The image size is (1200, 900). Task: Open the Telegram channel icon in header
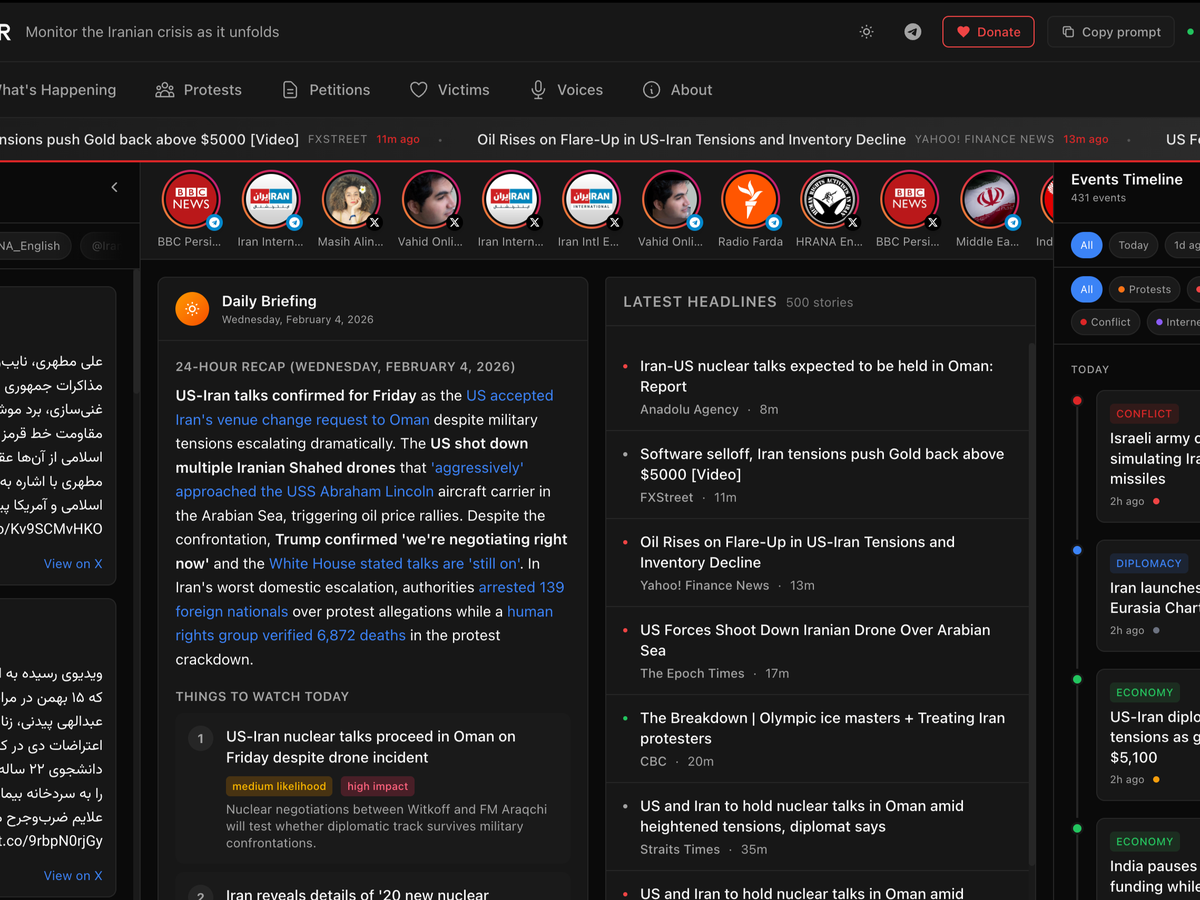point(913,32)
